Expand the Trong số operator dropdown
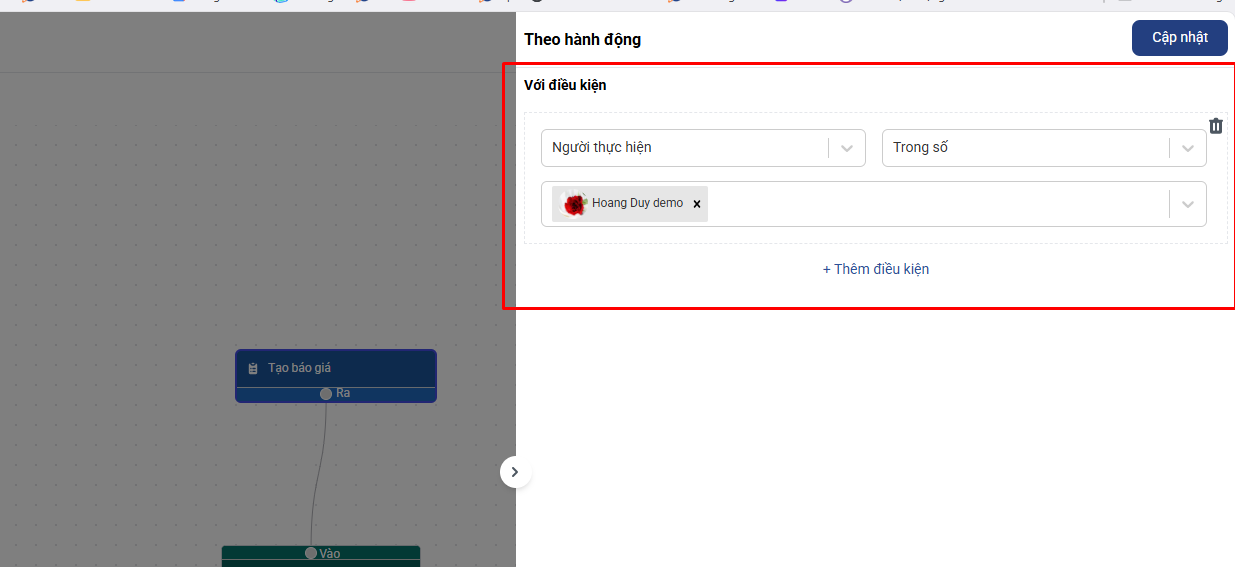The image size is (1235, 567). [x=1187, y=148]
